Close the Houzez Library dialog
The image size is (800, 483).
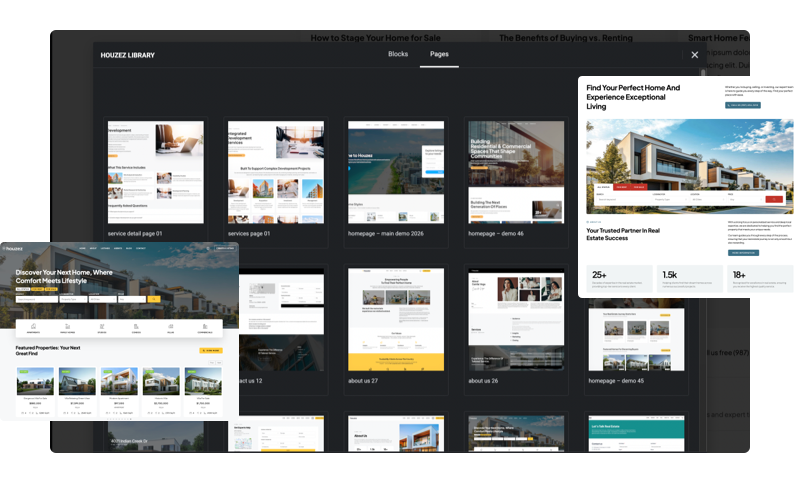(694, 55)
